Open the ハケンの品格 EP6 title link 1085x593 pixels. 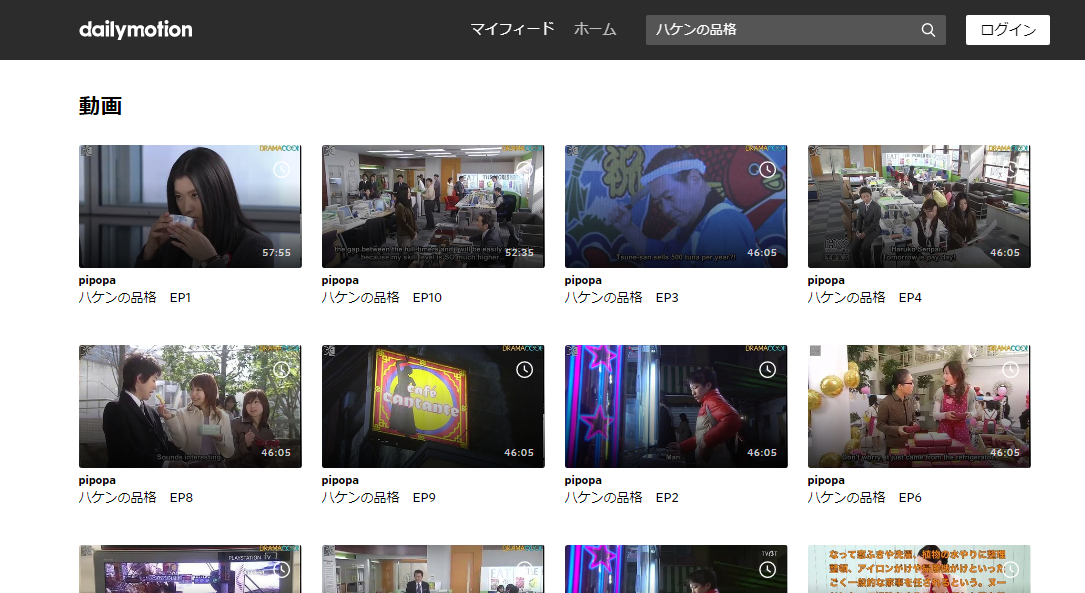864,498
